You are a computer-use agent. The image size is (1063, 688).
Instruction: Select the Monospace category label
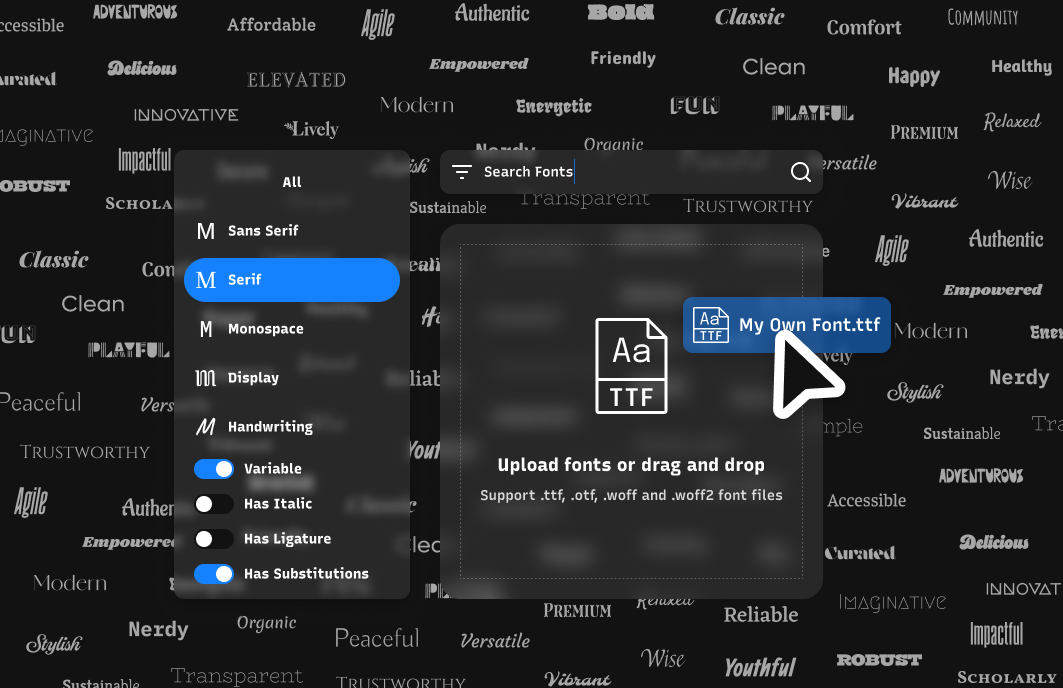[265, 329]
